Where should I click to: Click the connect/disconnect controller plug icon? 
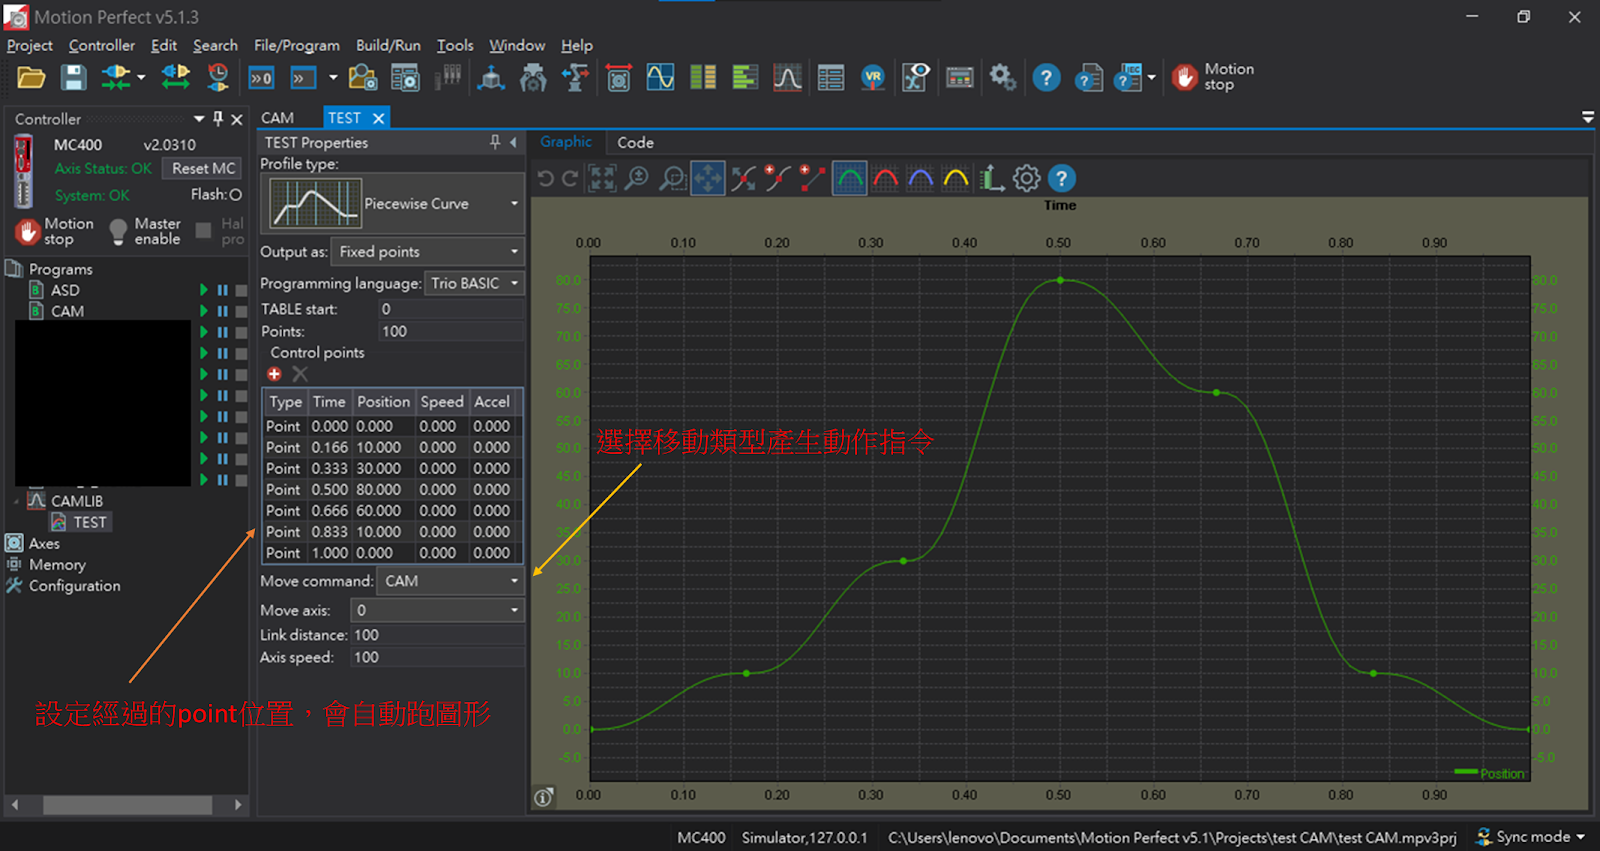pyautogui.click(x=116, y=77)
